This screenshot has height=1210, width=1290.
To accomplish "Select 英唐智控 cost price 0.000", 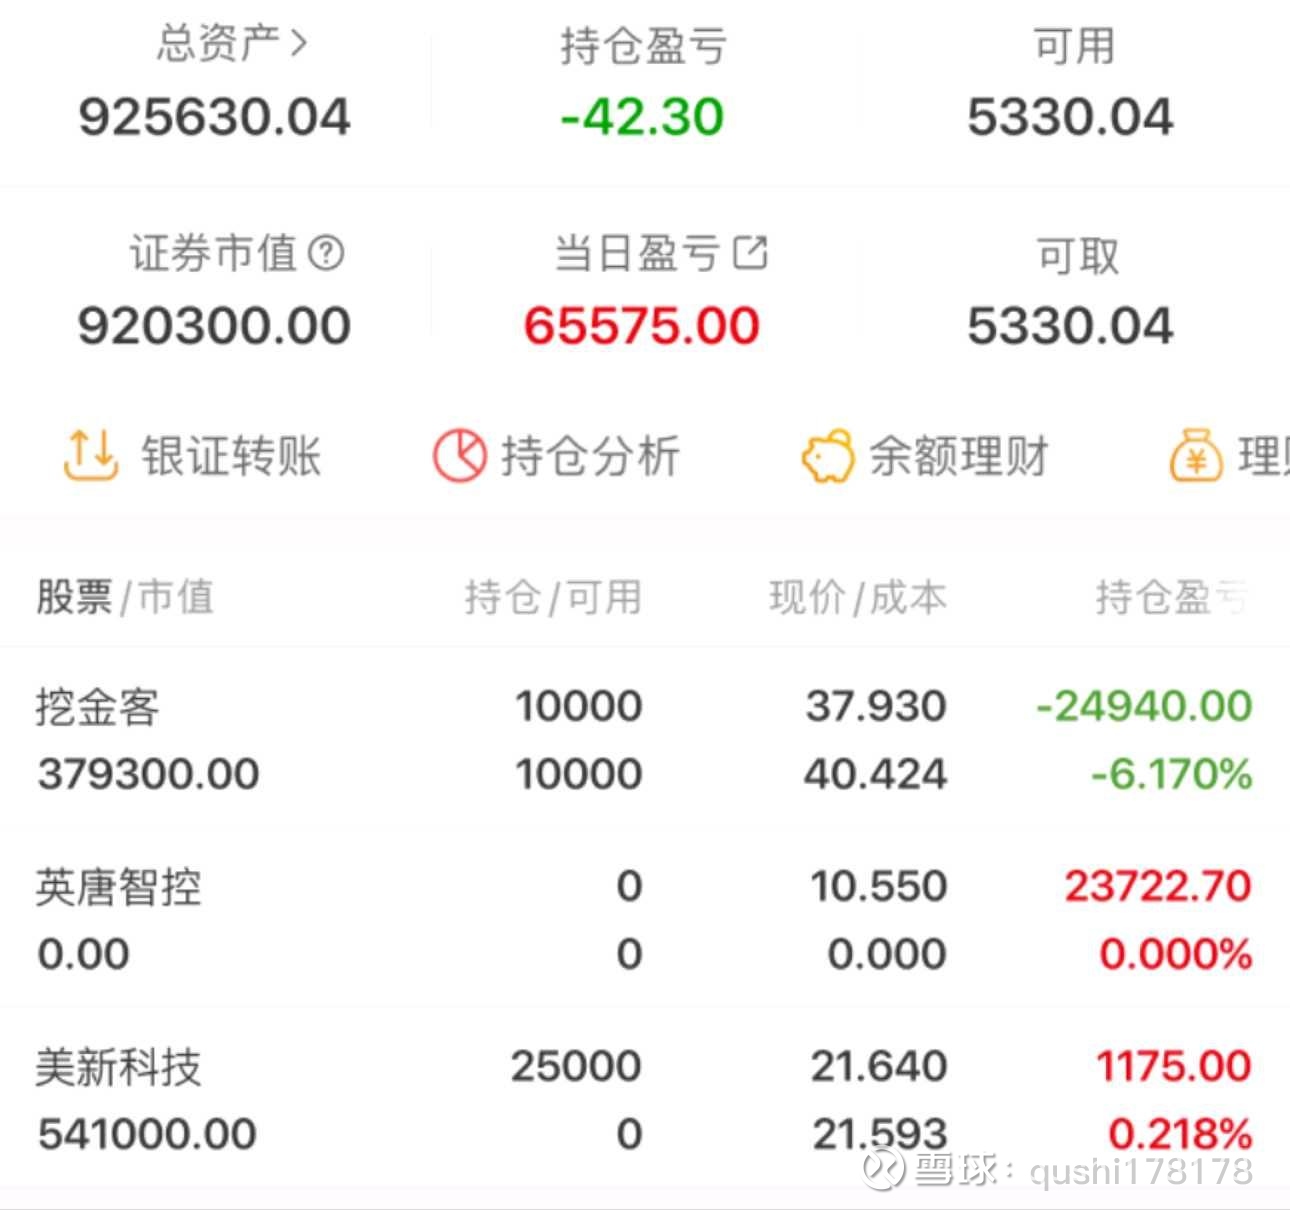I will click(x=887, y=954).
